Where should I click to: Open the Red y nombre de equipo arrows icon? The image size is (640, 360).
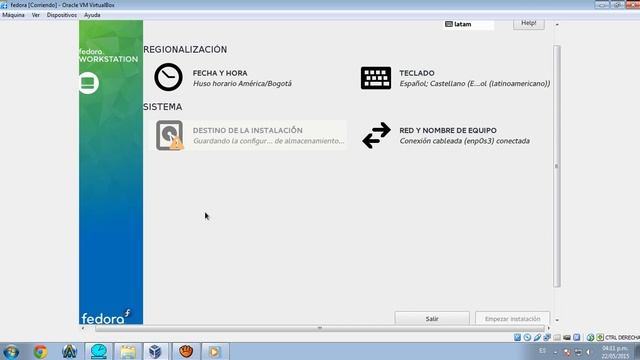[x=376, y=135]
